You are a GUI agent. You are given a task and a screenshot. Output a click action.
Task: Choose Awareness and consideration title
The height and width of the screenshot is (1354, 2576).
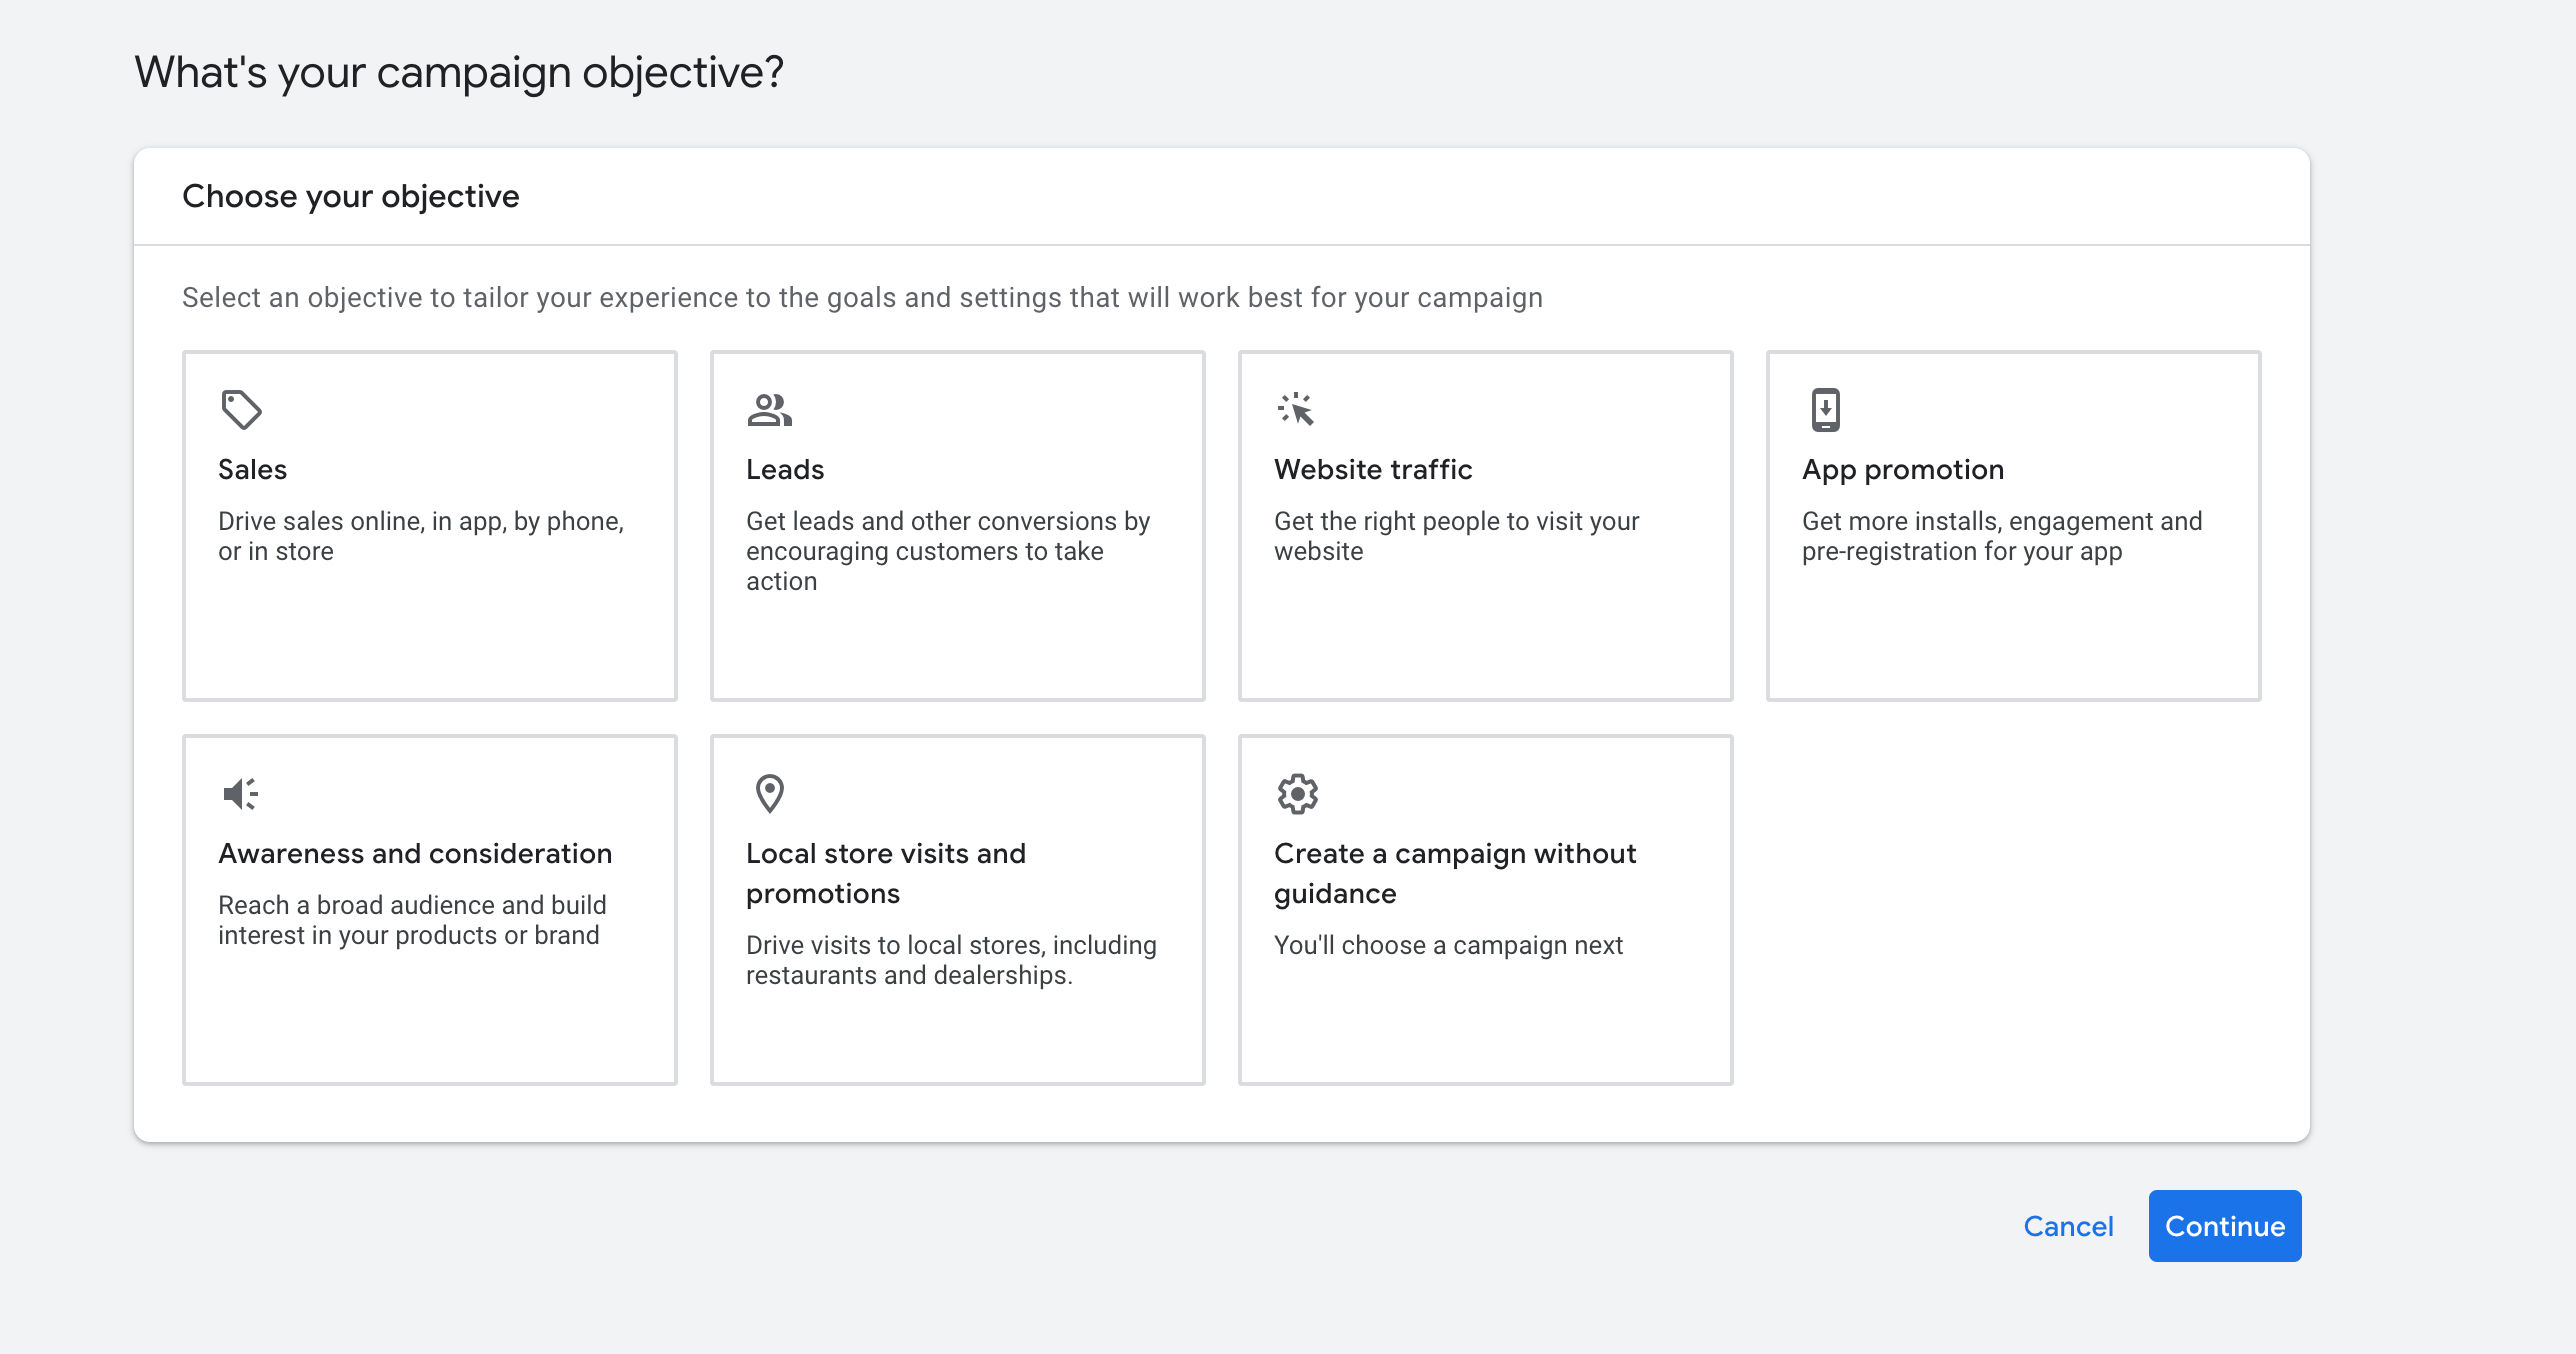click(x=415, y=854)
